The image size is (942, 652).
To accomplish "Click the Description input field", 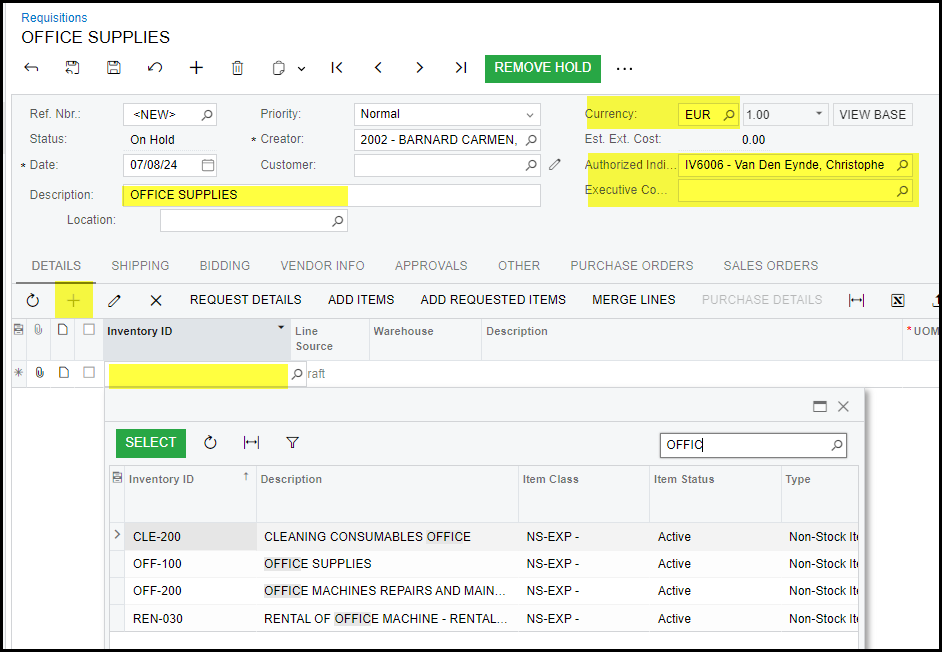I will click(x=330, y=195).
